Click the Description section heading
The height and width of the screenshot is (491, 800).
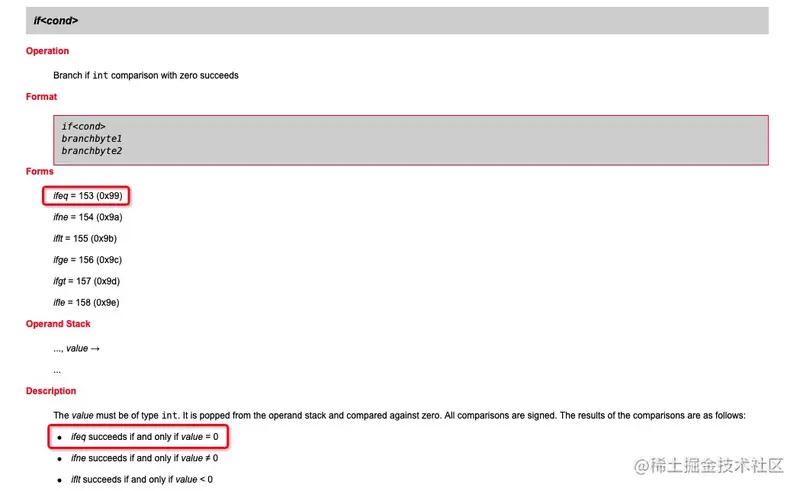[x=51, y=391]
